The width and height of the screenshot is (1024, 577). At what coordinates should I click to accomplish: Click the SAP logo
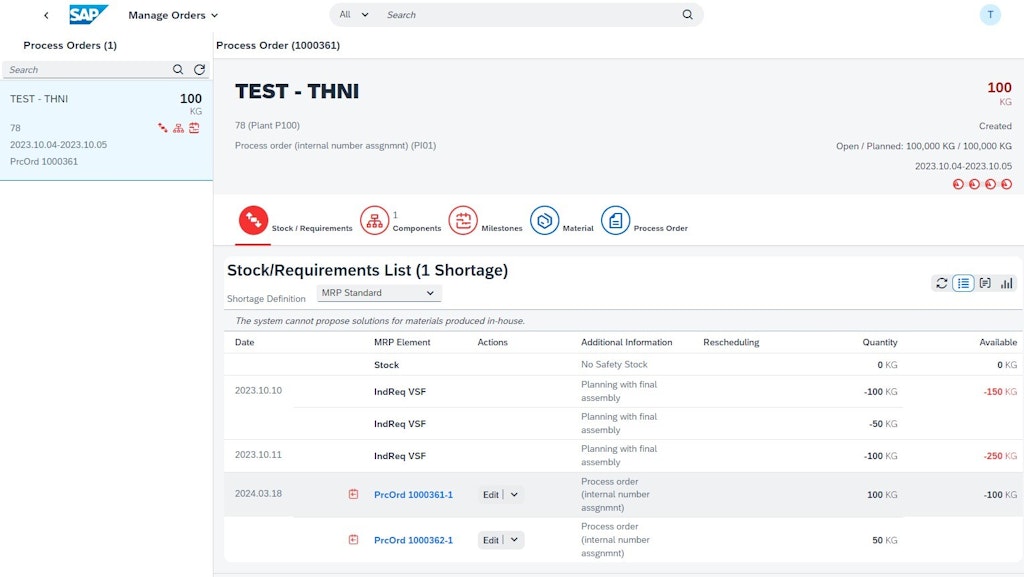[87, 14]
